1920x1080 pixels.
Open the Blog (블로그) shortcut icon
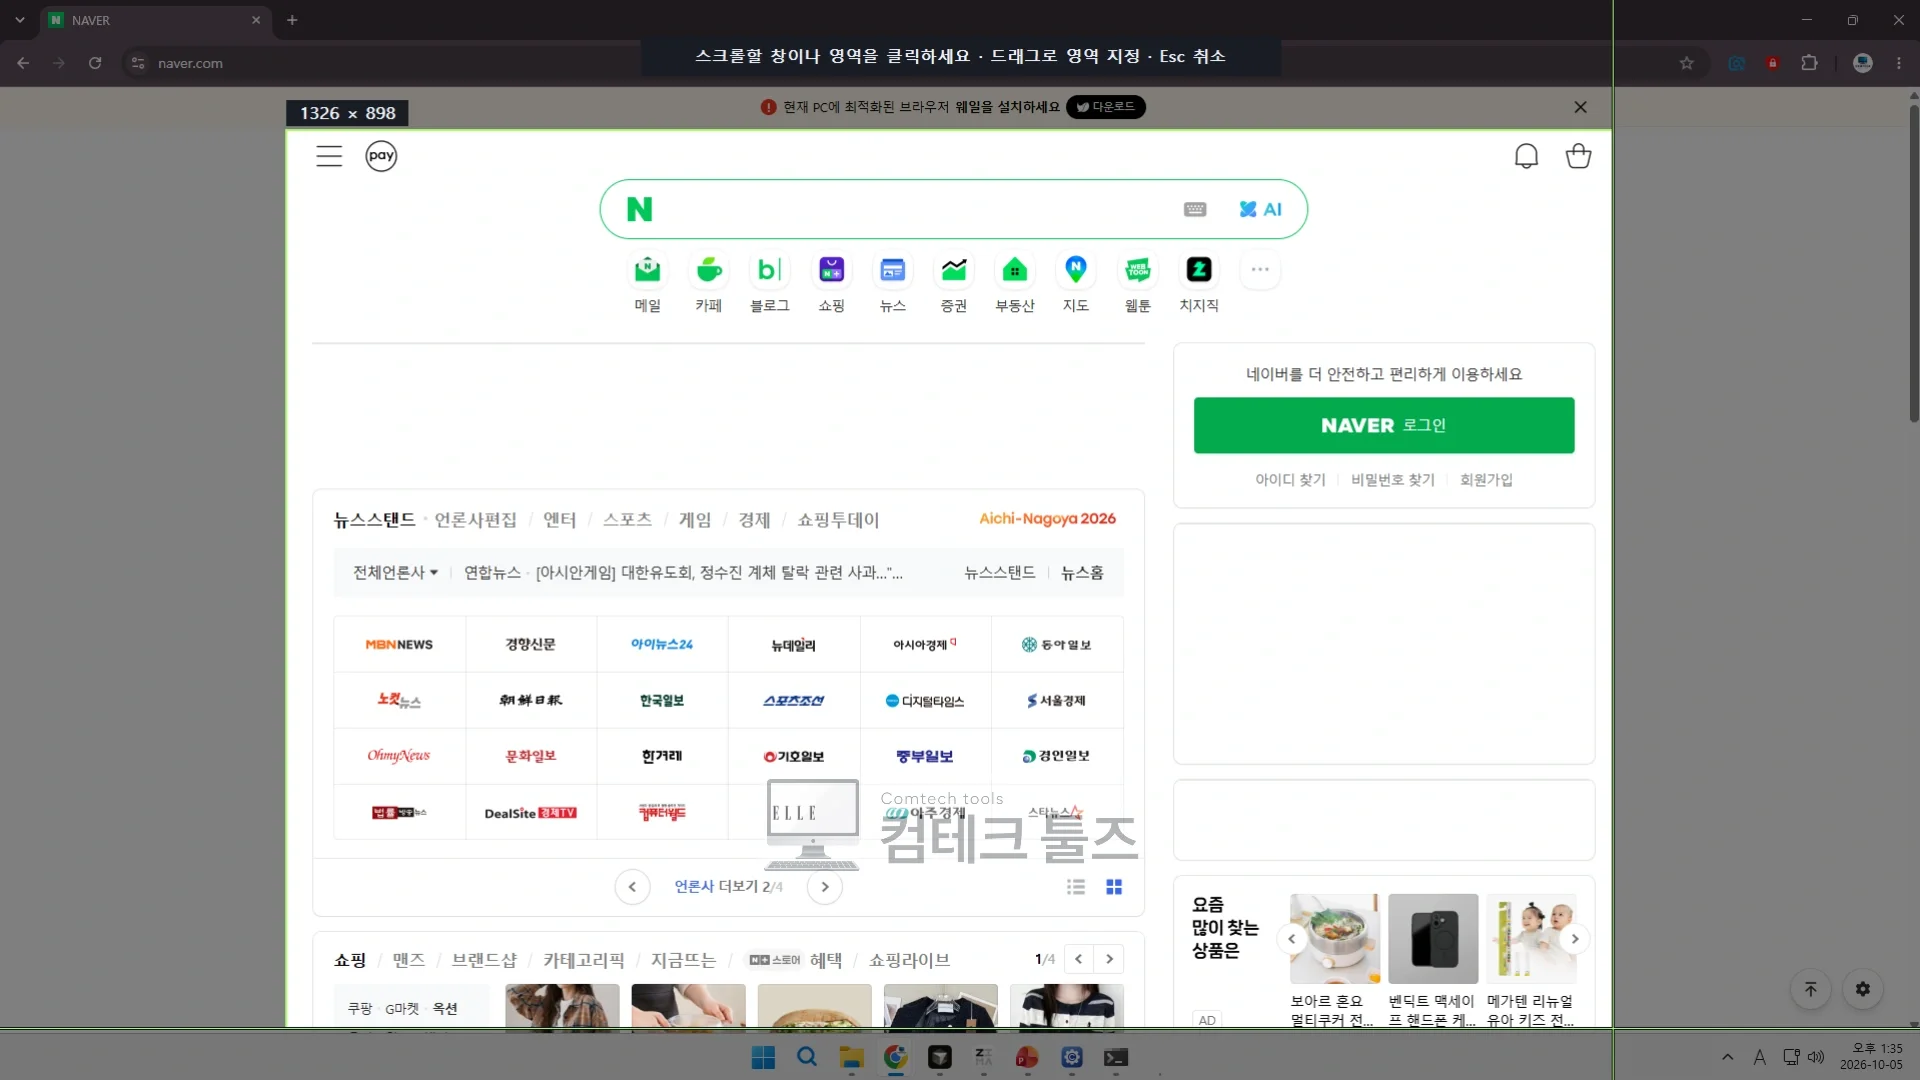pyautogui.click(x=770, y=270)
